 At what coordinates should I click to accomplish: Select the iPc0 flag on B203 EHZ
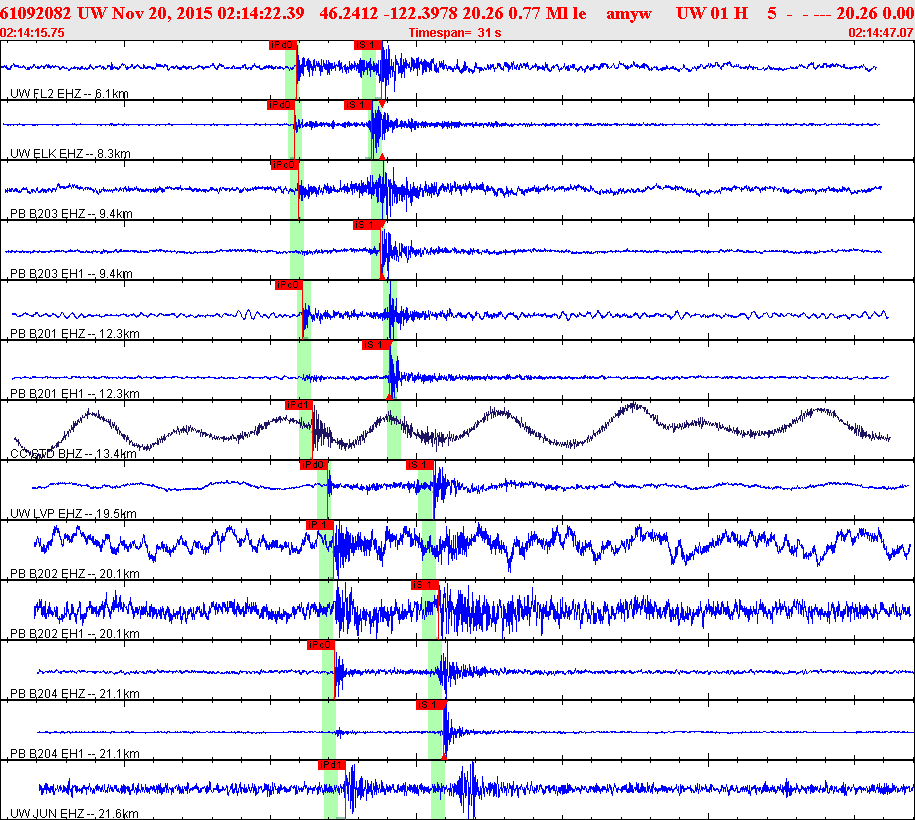(285, 165)
